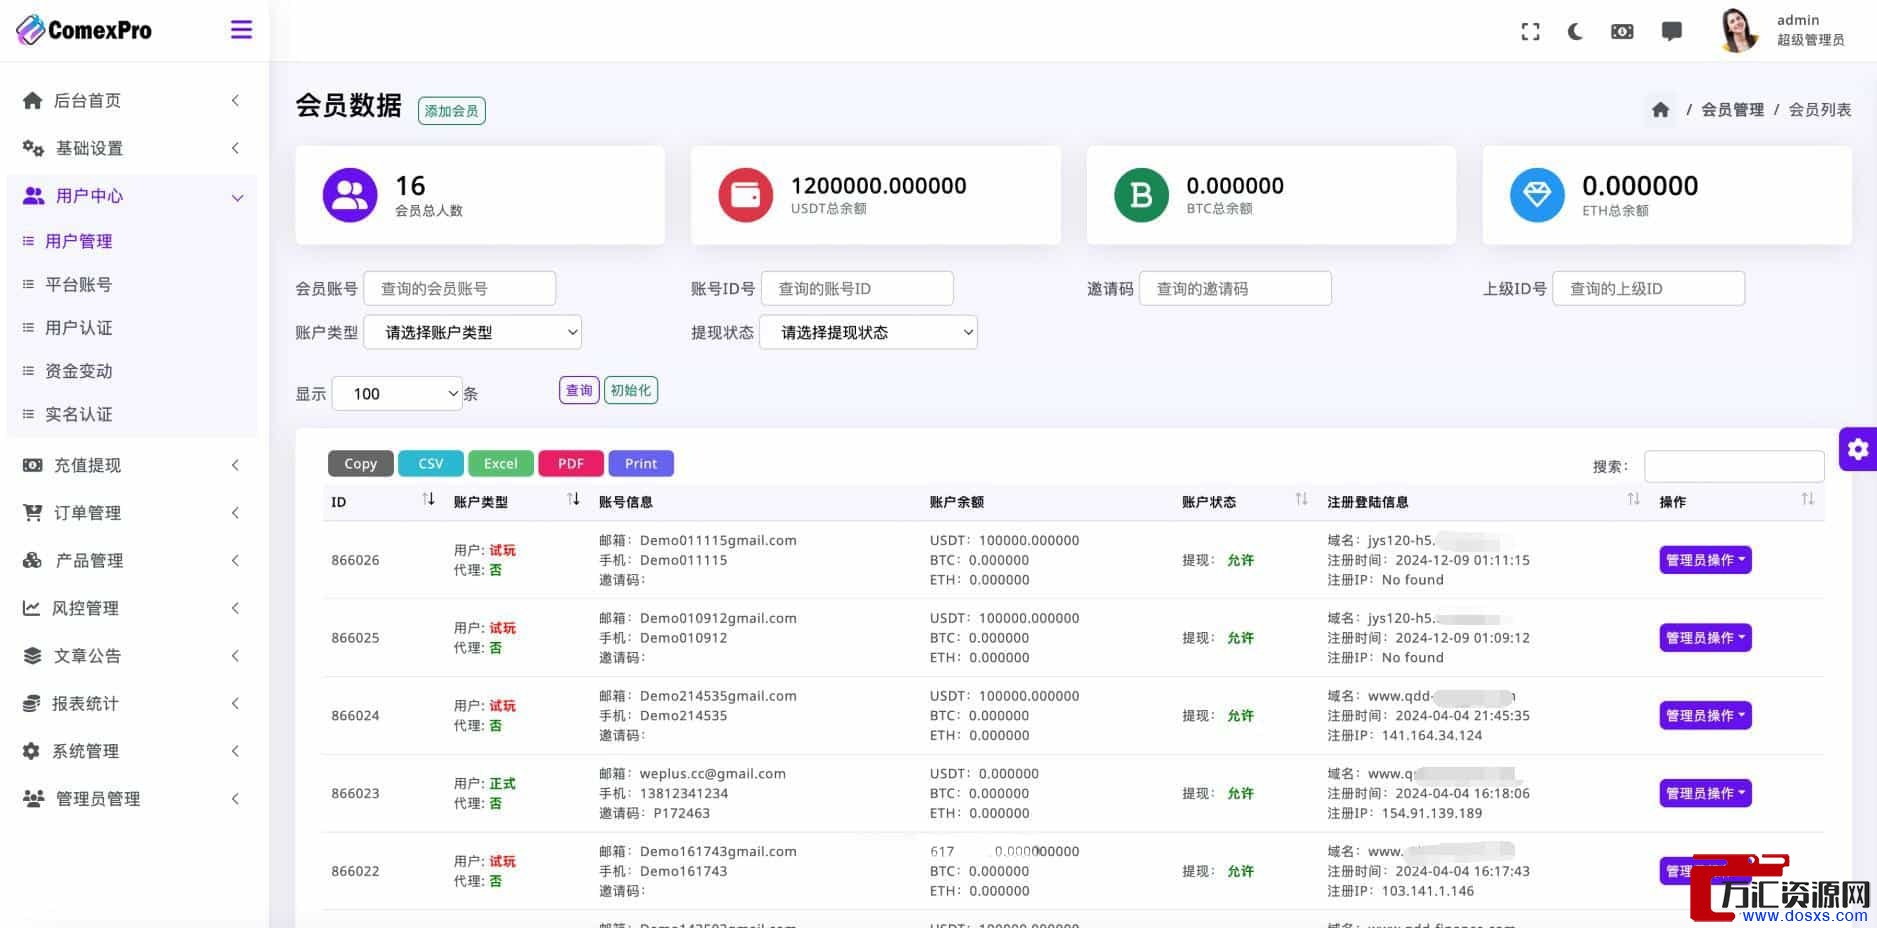Click the red USDT wallet icon
1877x928 pixels.
click(x=745, y=195)
